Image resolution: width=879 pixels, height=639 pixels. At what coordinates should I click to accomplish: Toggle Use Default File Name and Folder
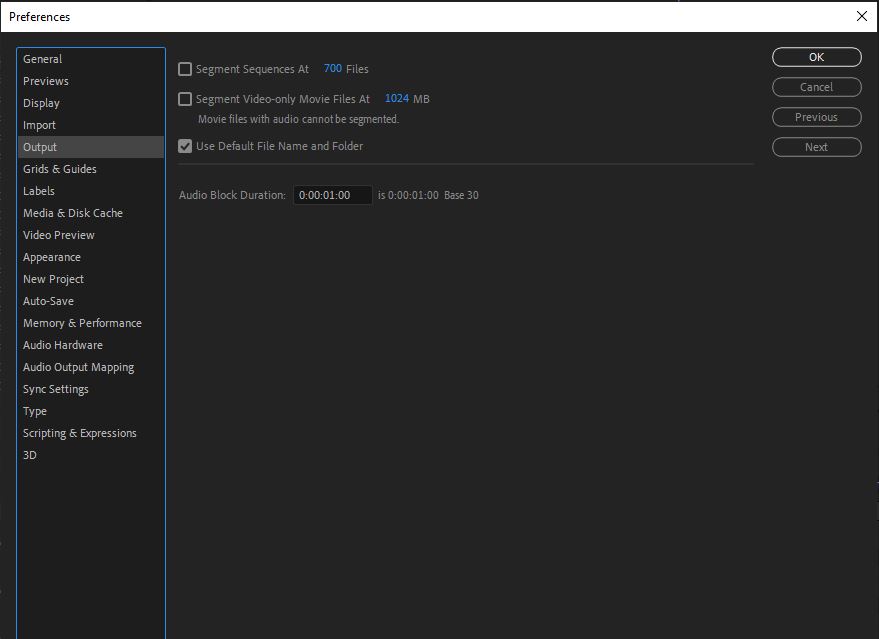tap(185, 146)
